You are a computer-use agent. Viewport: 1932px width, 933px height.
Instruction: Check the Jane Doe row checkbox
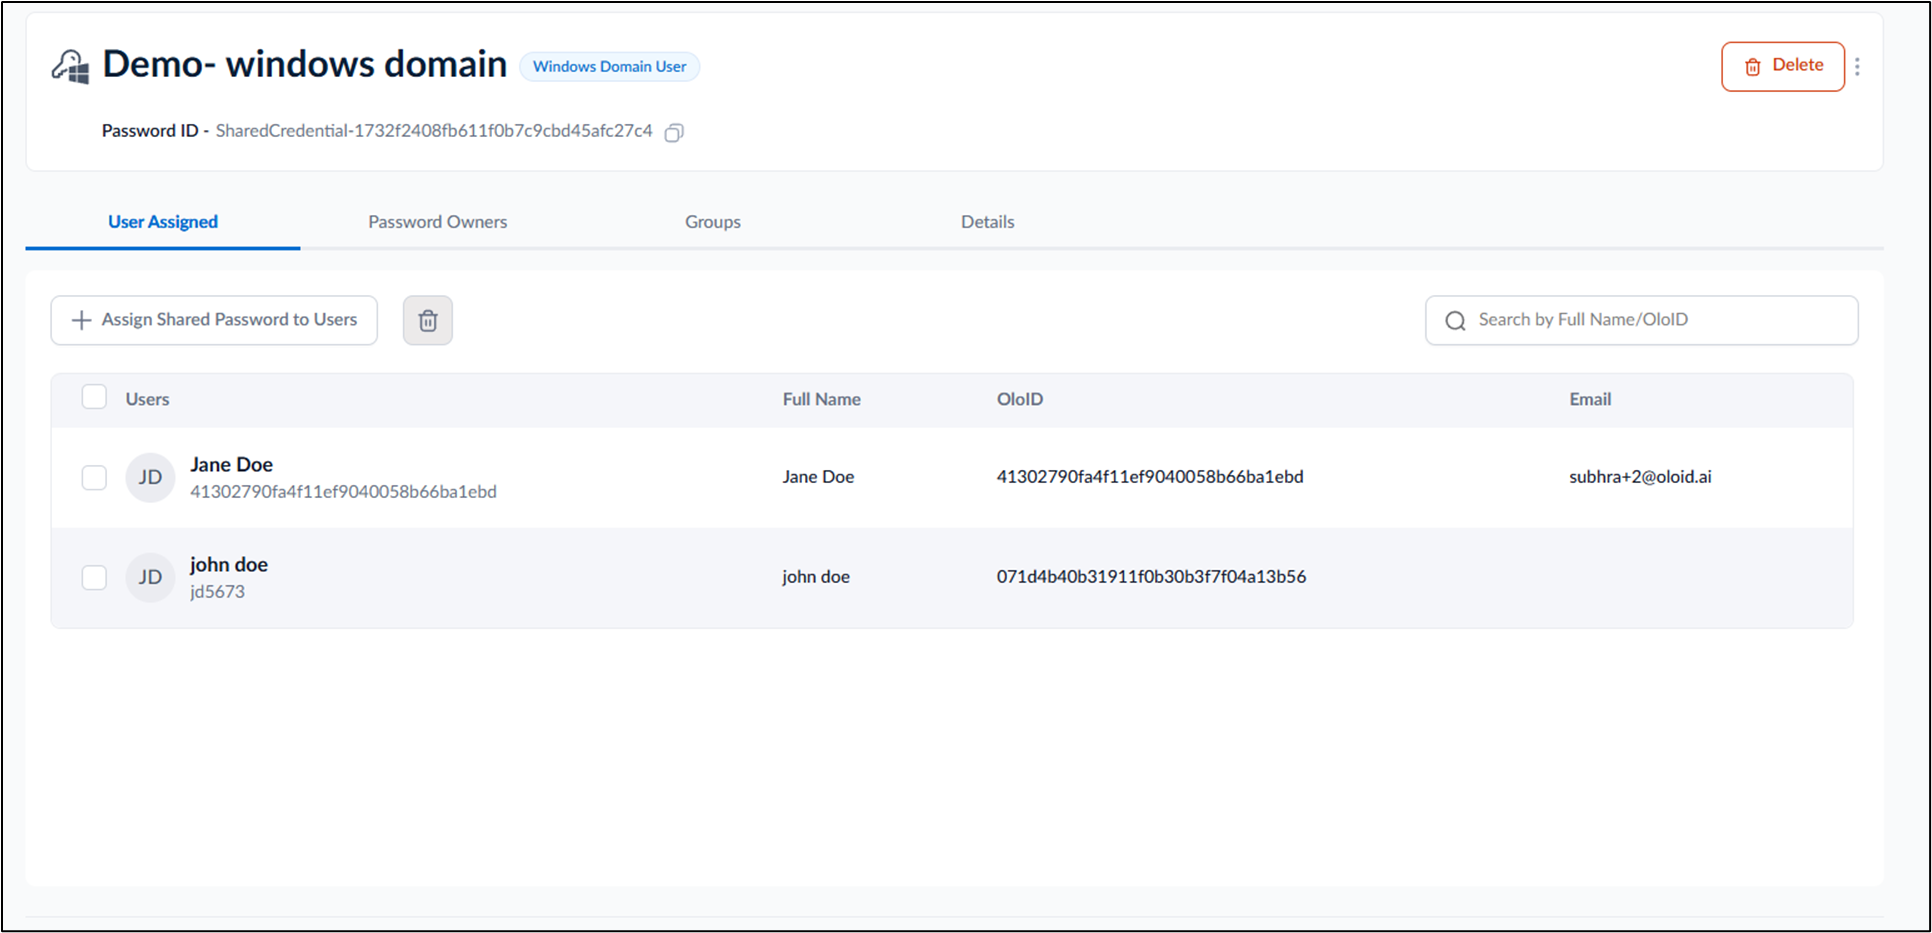coord(94,477)
